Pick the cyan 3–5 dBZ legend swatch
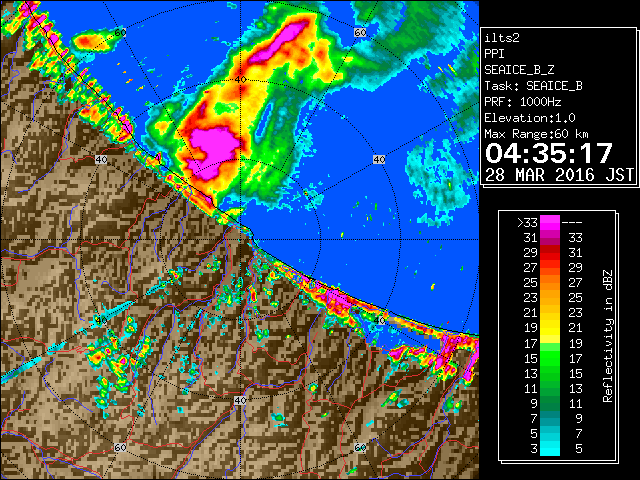Viewport: 640px width, 480px height. pyautogui.click(x=550, y=449)
